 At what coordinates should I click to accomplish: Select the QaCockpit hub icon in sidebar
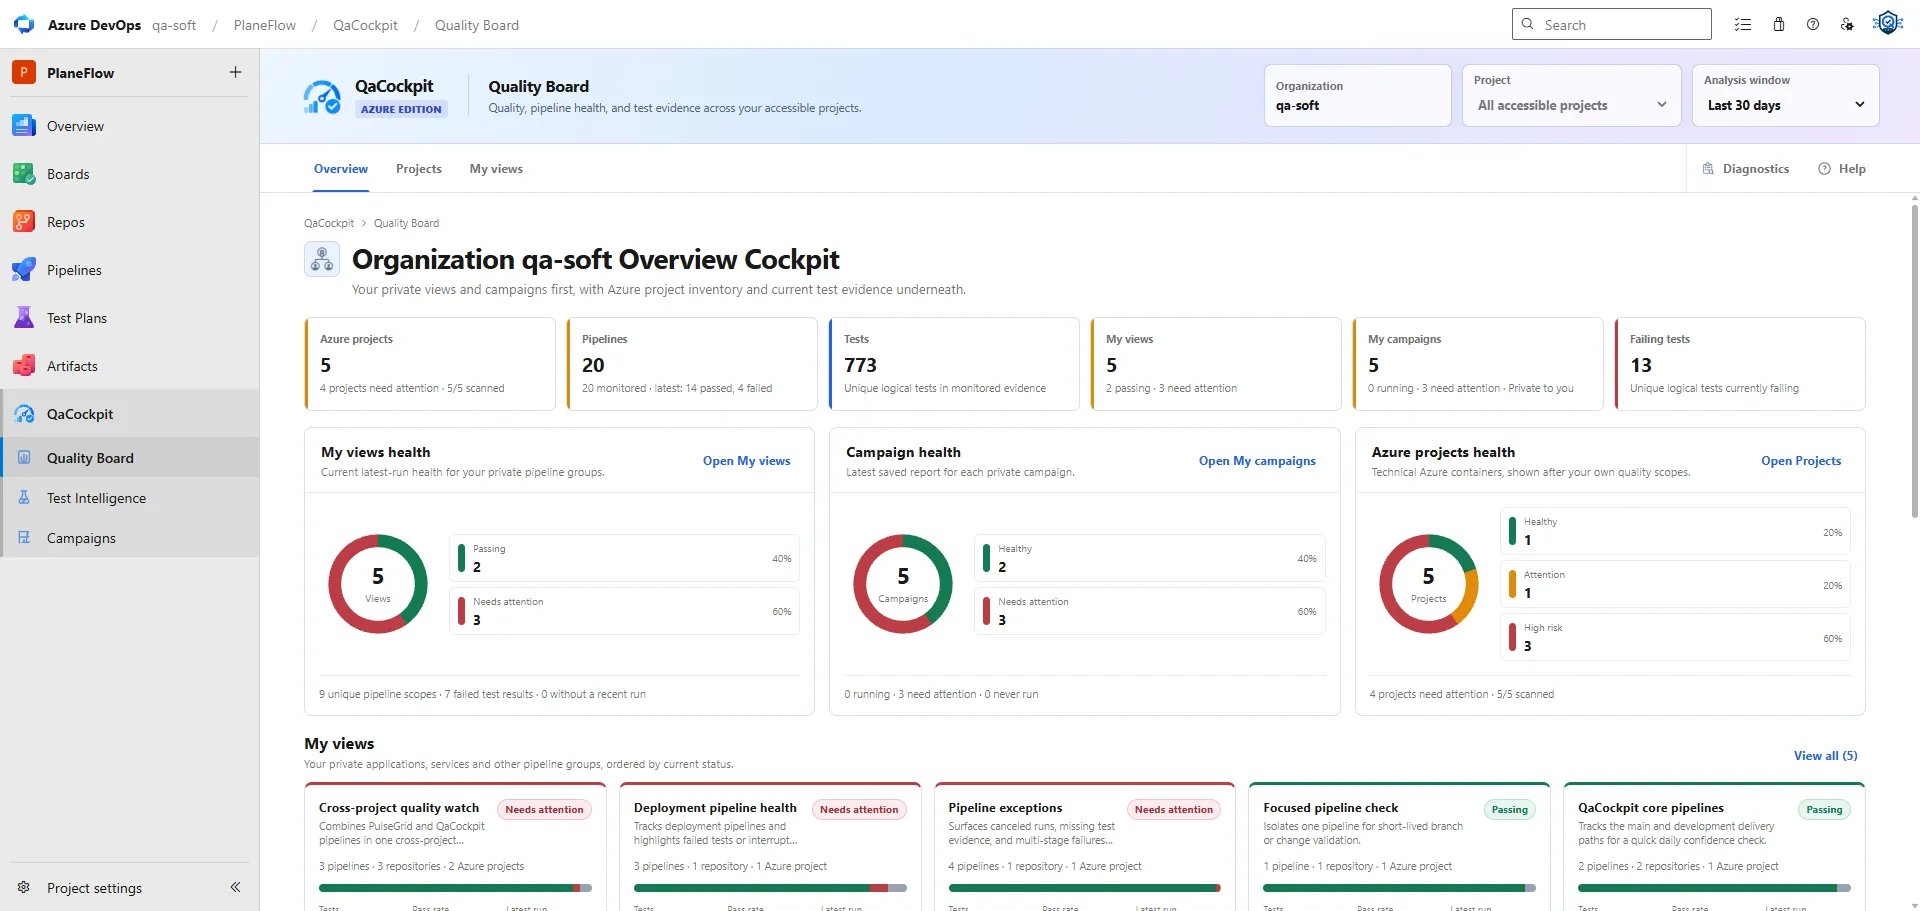[24, 414]
